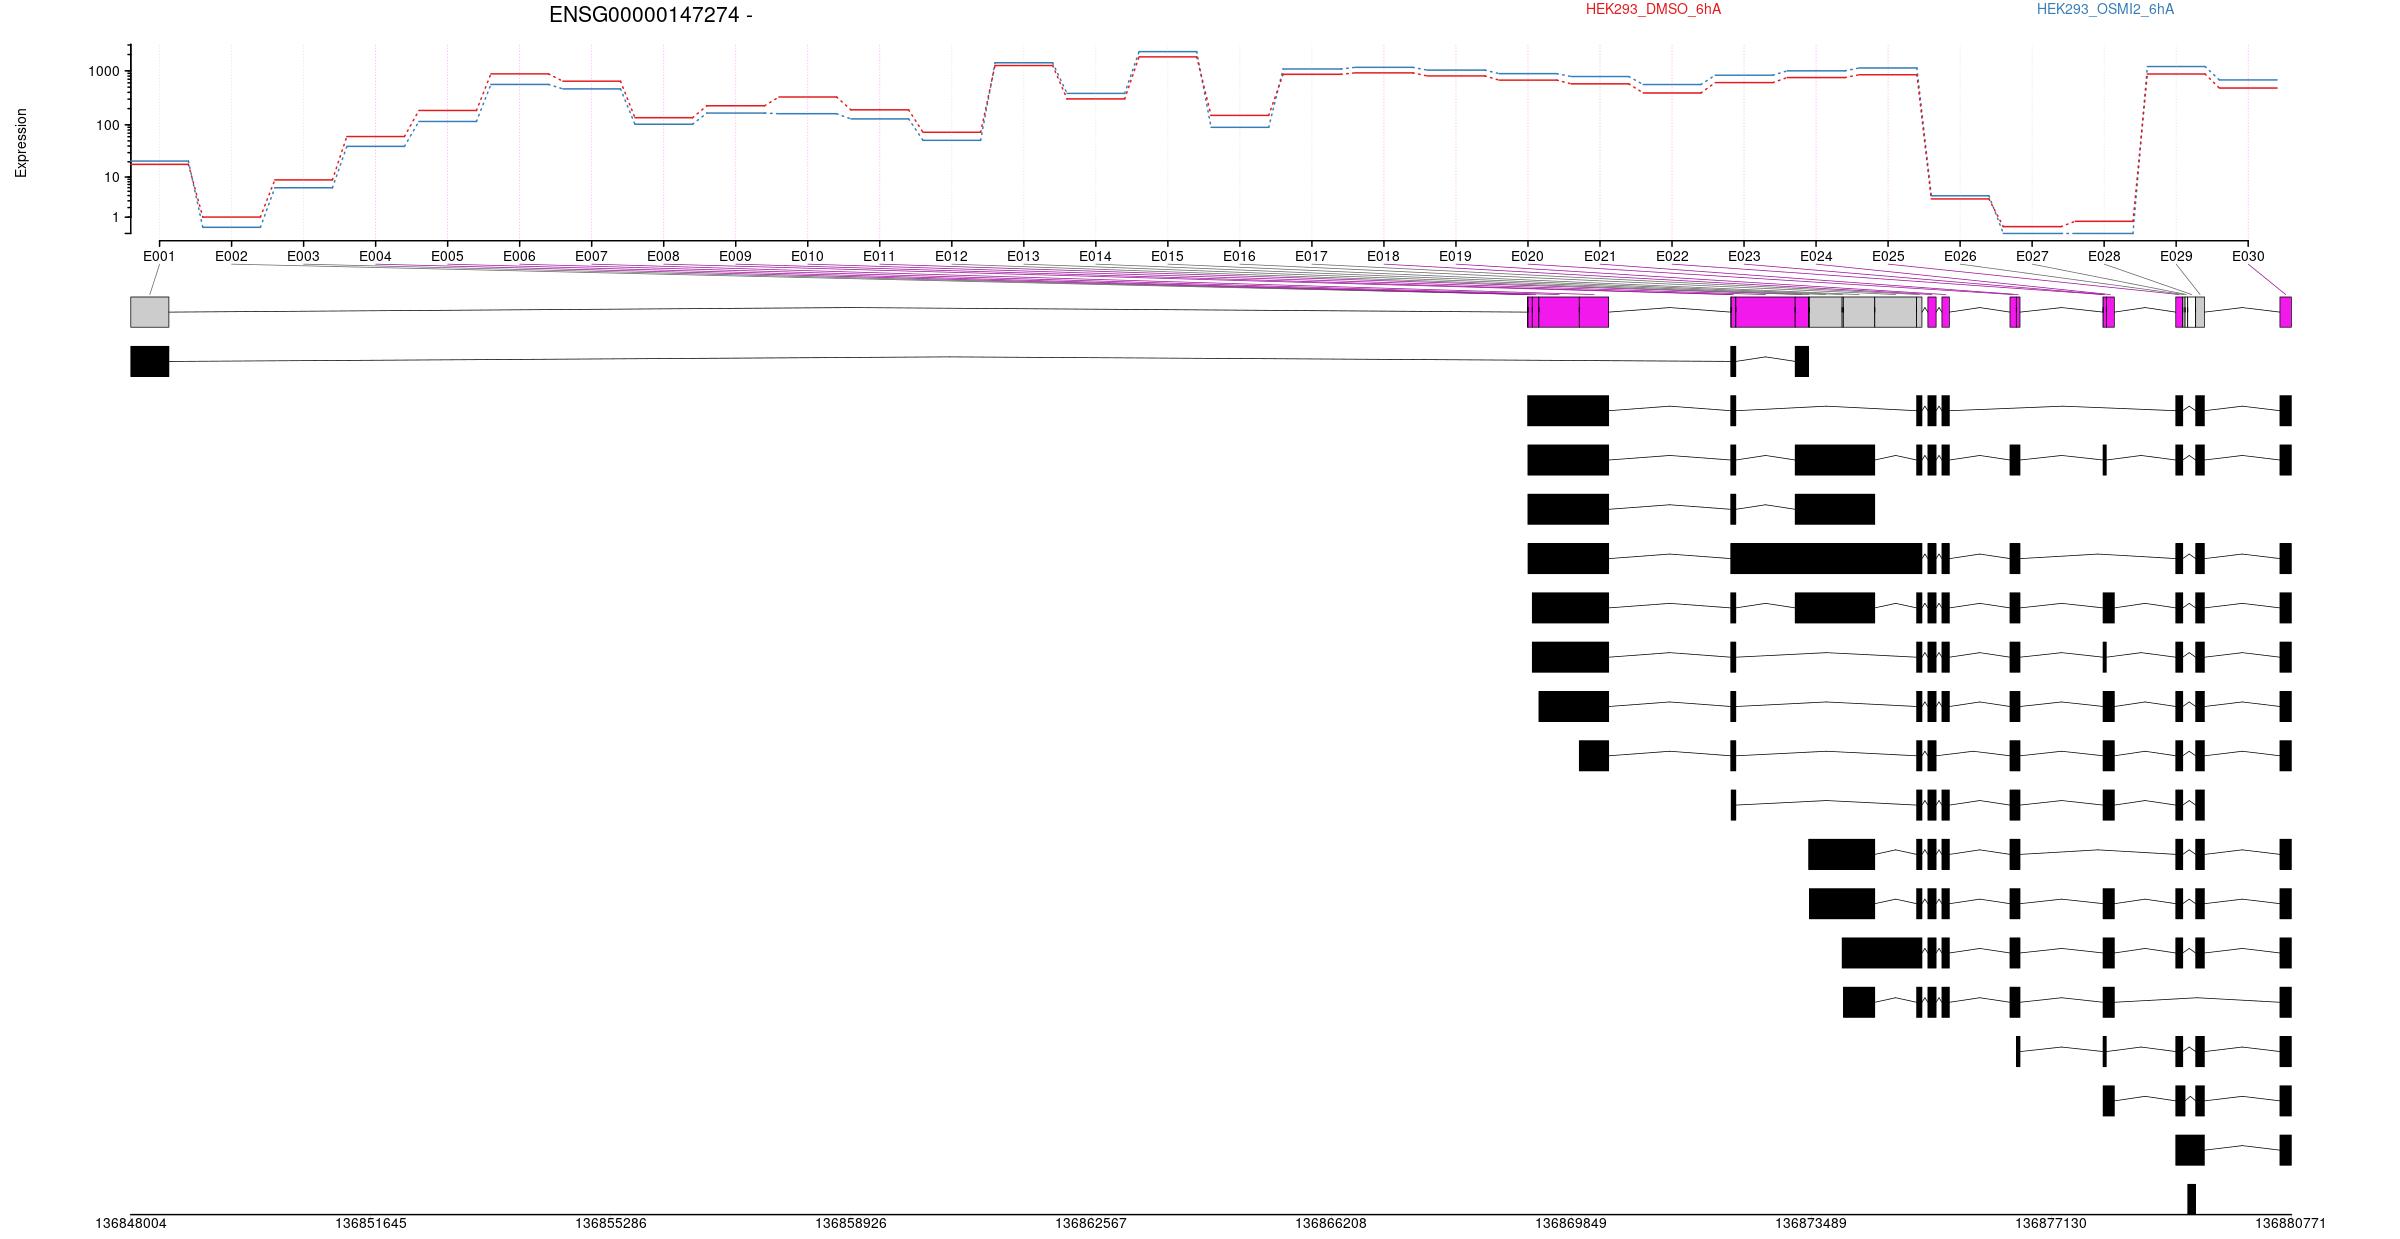Viewport: 2400px width, 1239px height.
Task: Click exon label E028
Action: pos(2104,256)
